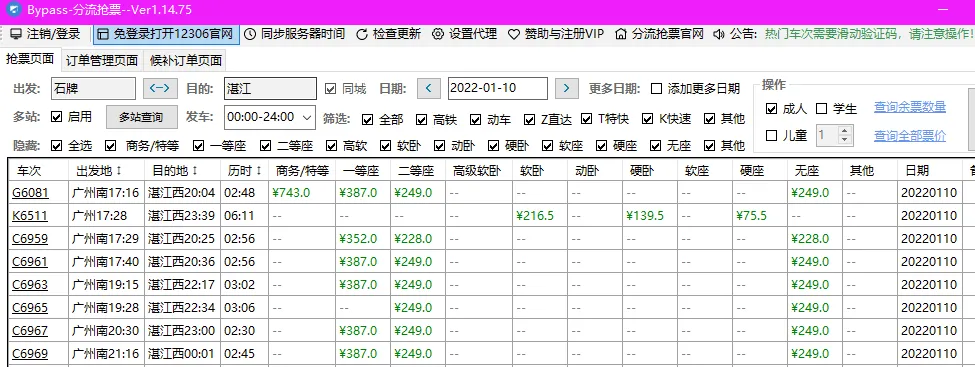Click the Bypass app icon in title bar
Viewport: 975px width, 367px height.
coord(13,10)
